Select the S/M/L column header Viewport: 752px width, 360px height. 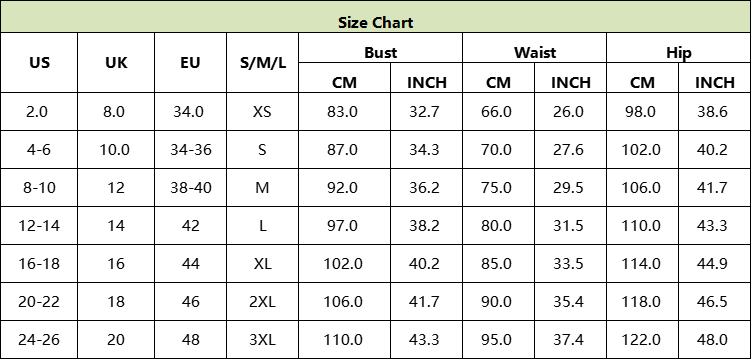click(x=262, y=62)
